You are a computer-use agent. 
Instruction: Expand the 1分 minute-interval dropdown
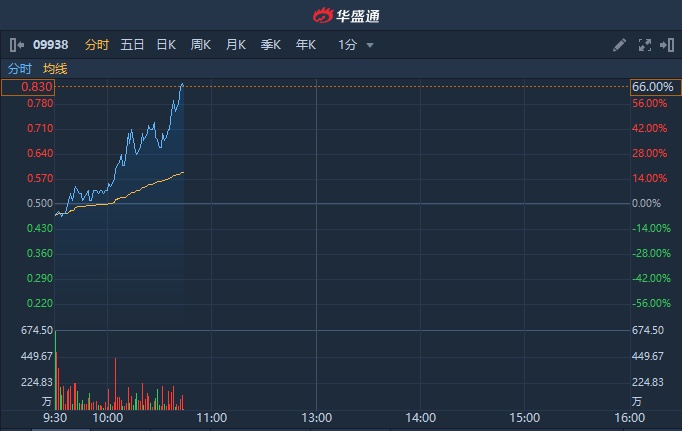point(348,45)
